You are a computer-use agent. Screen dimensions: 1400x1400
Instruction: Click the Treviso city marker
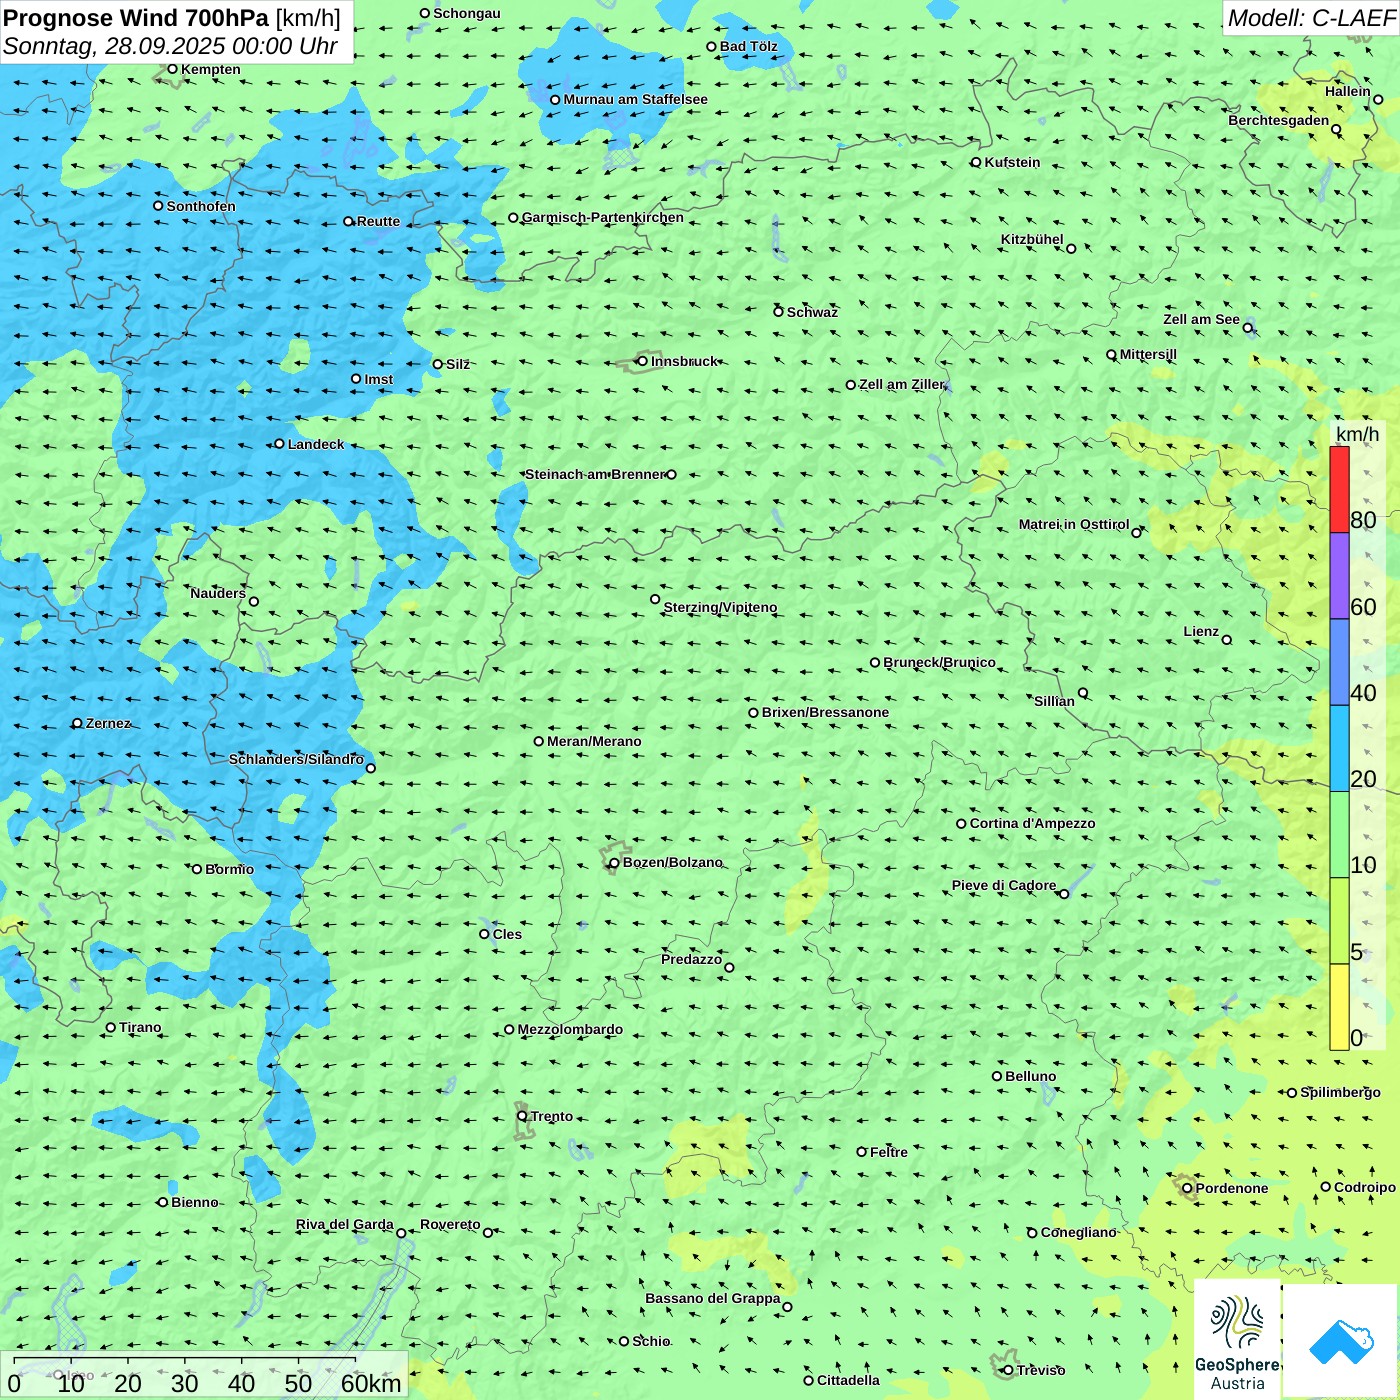click(1008, 1370)
